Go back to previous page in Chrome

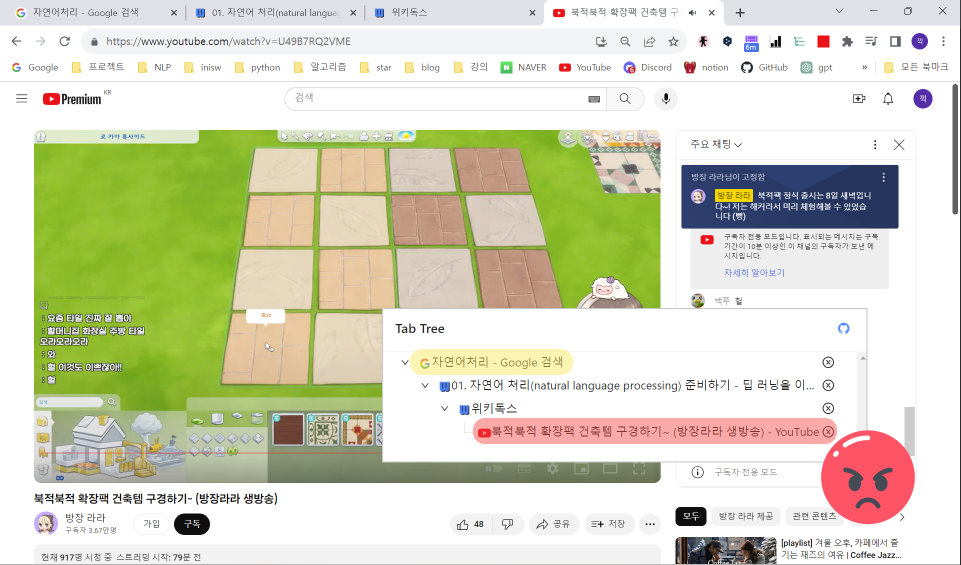tap(17, 41)
